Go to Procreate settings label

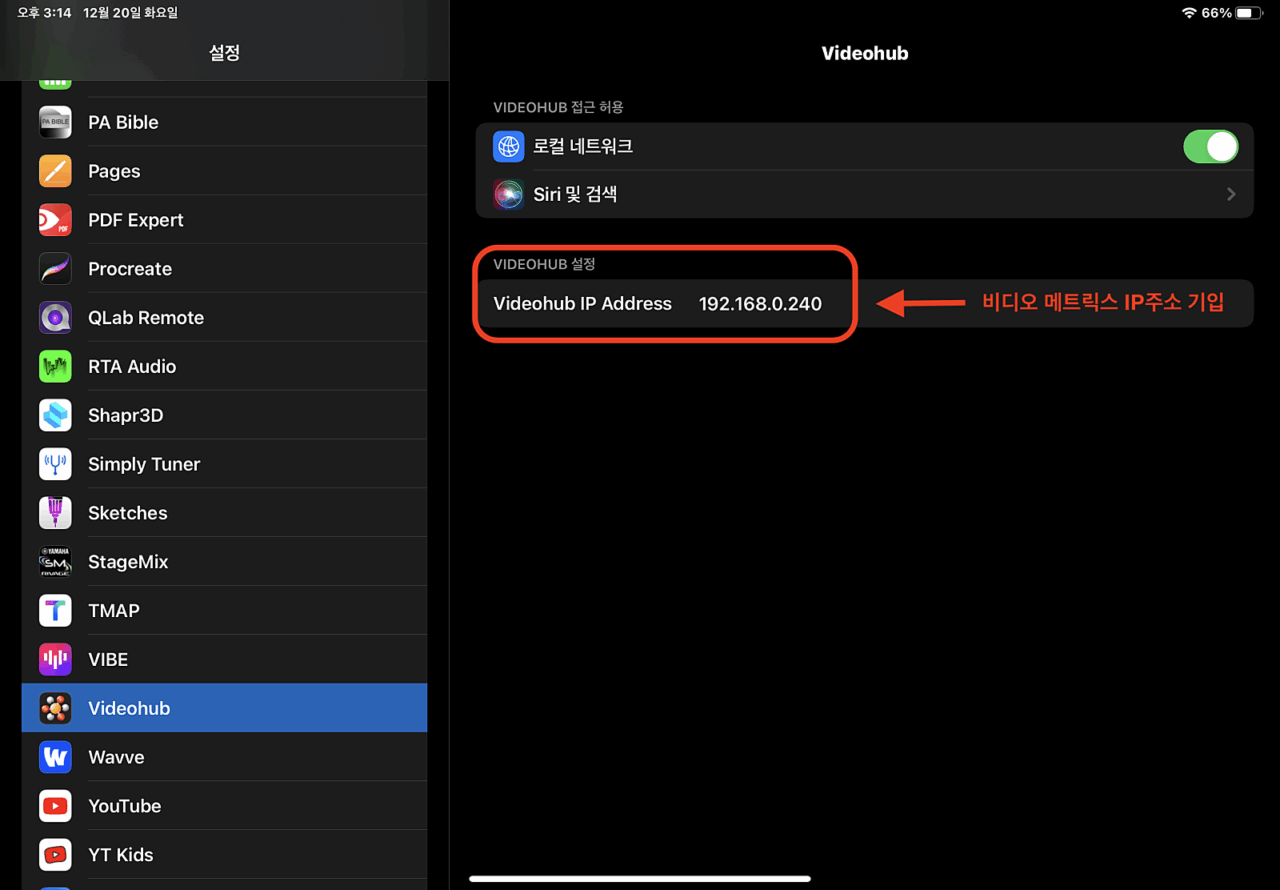[x=130, y=269]
